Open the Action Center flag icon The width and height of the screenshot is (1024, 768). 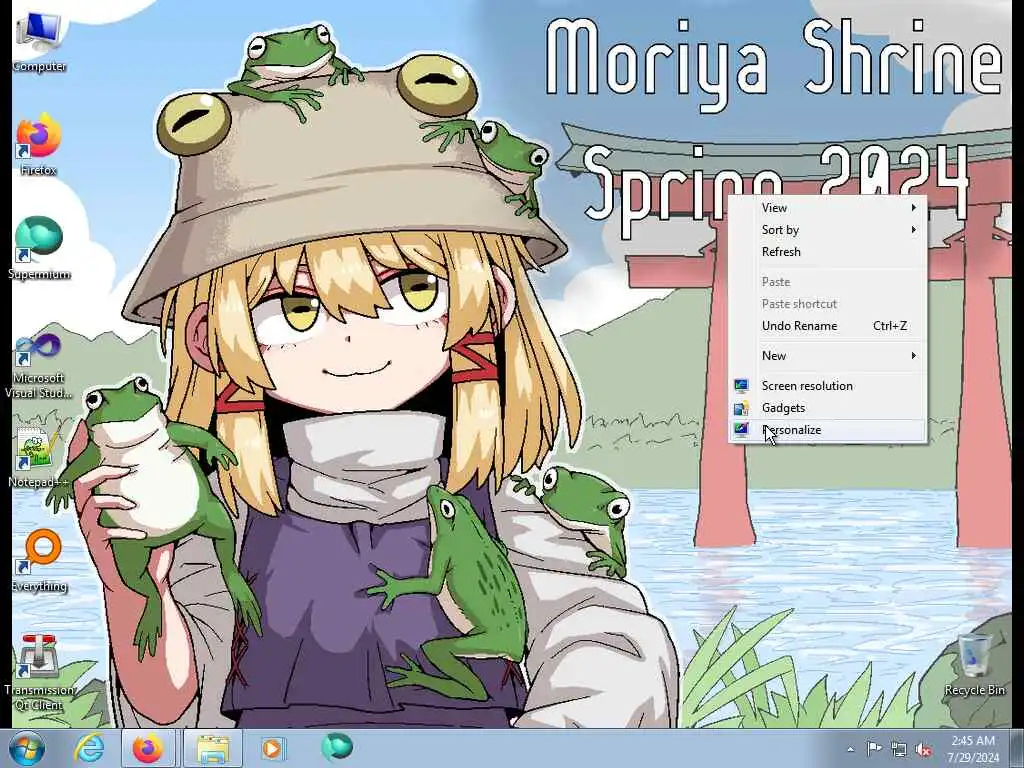[x=874, y=749]
